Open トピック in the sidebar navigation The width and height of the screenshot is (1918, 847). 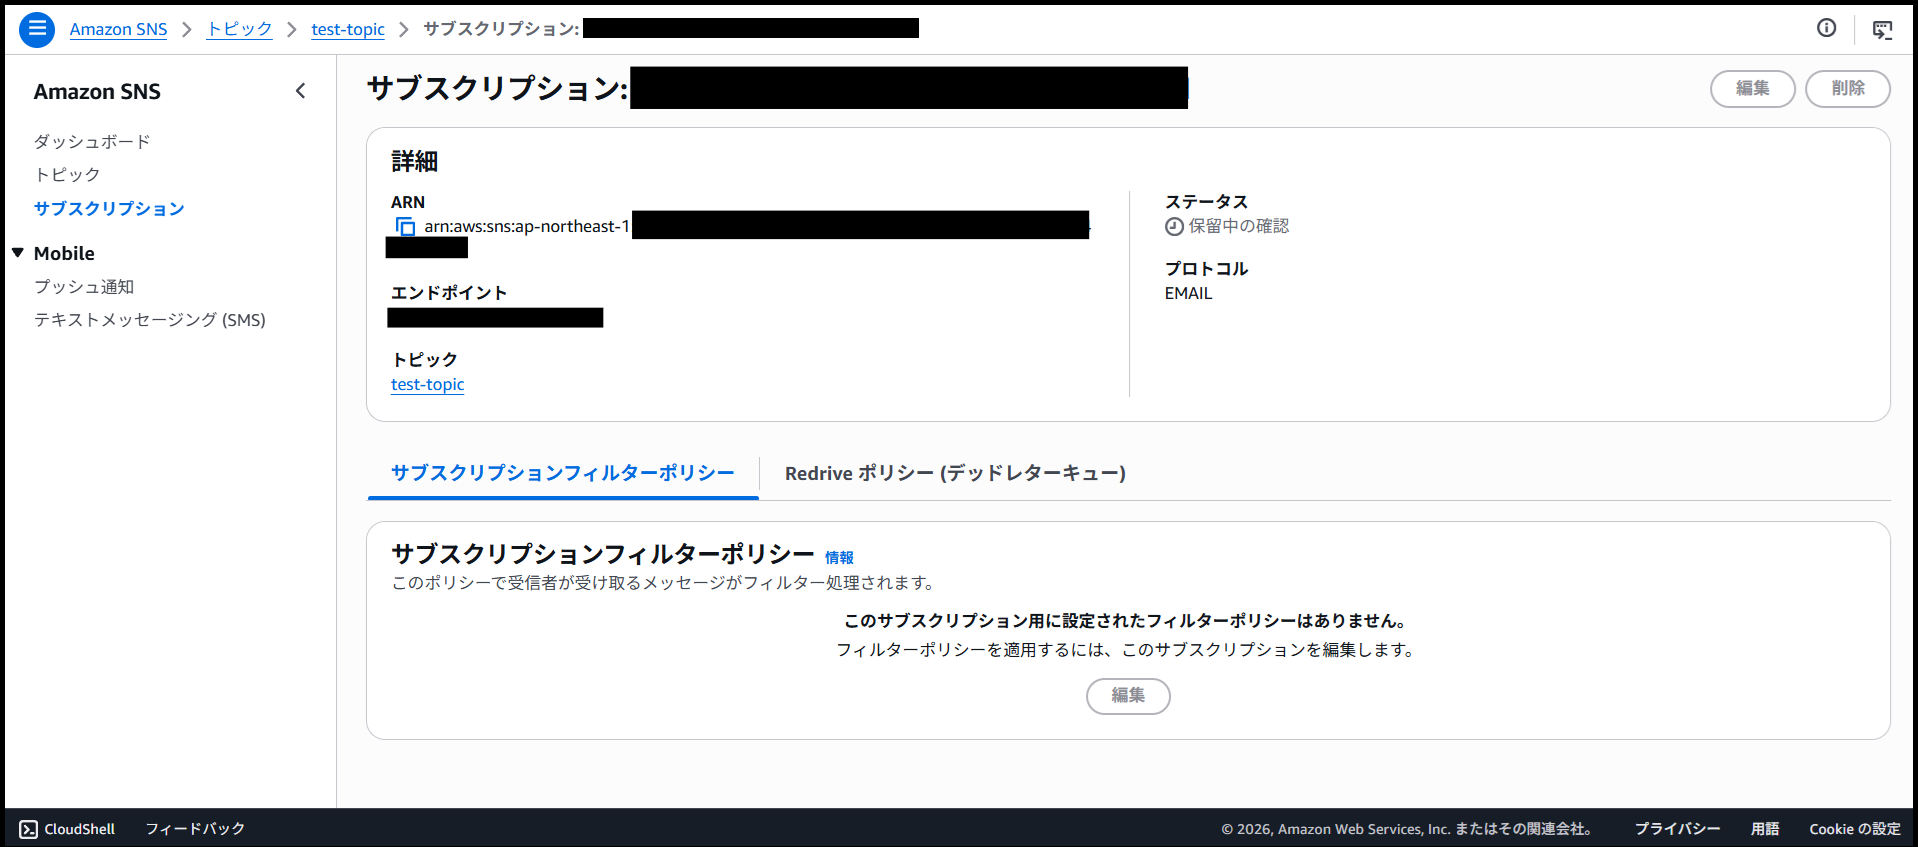pyautogui.click(x=67, y=175)
